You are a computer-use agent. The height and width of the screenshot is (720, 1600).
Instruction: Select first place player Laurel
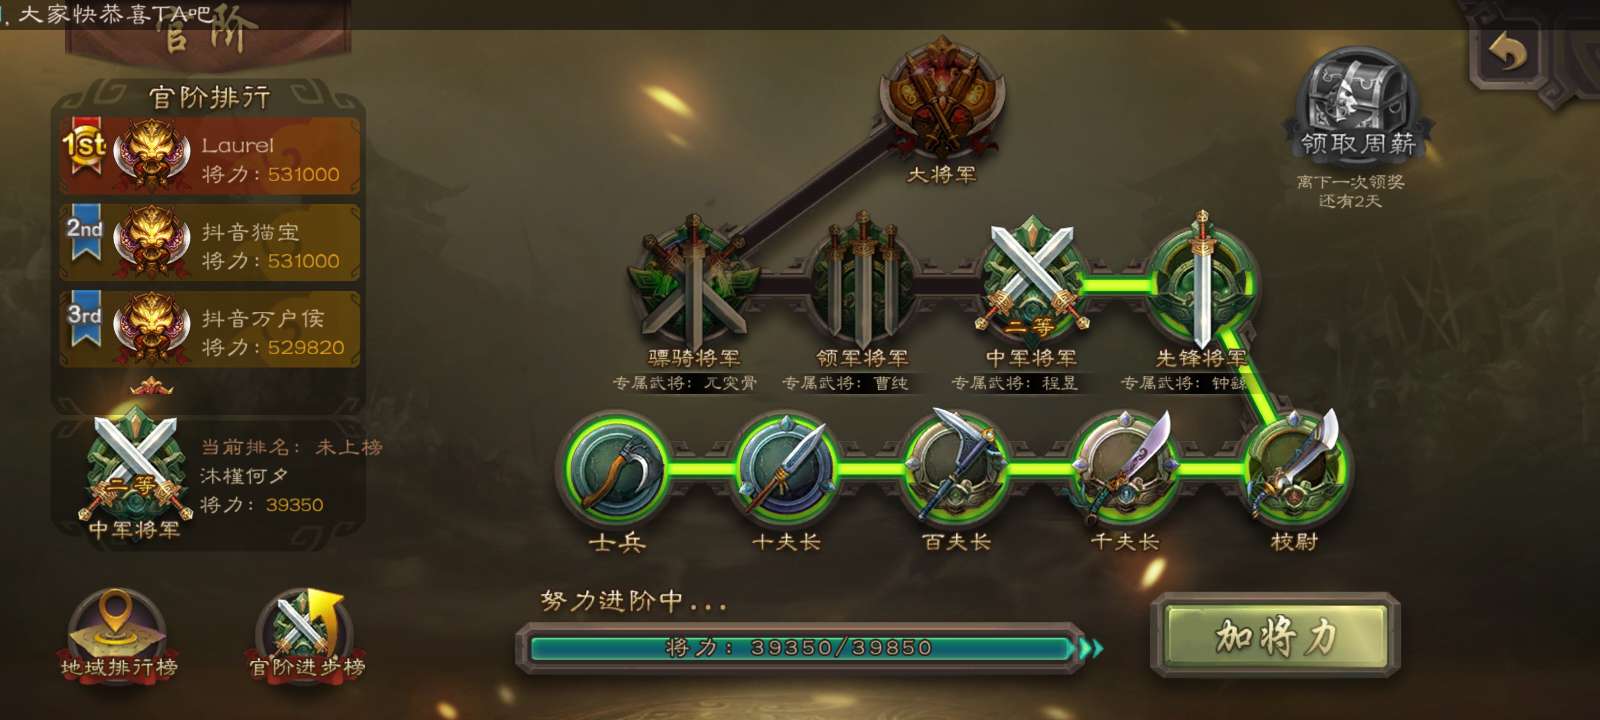point(210,157)
